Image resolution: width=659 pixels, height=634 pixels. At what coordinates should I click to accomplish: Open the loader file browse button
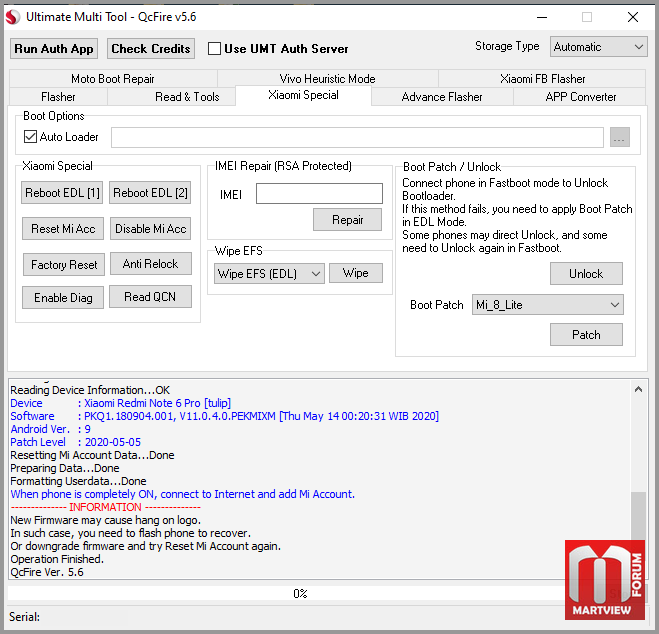click(x=619, y=137)
